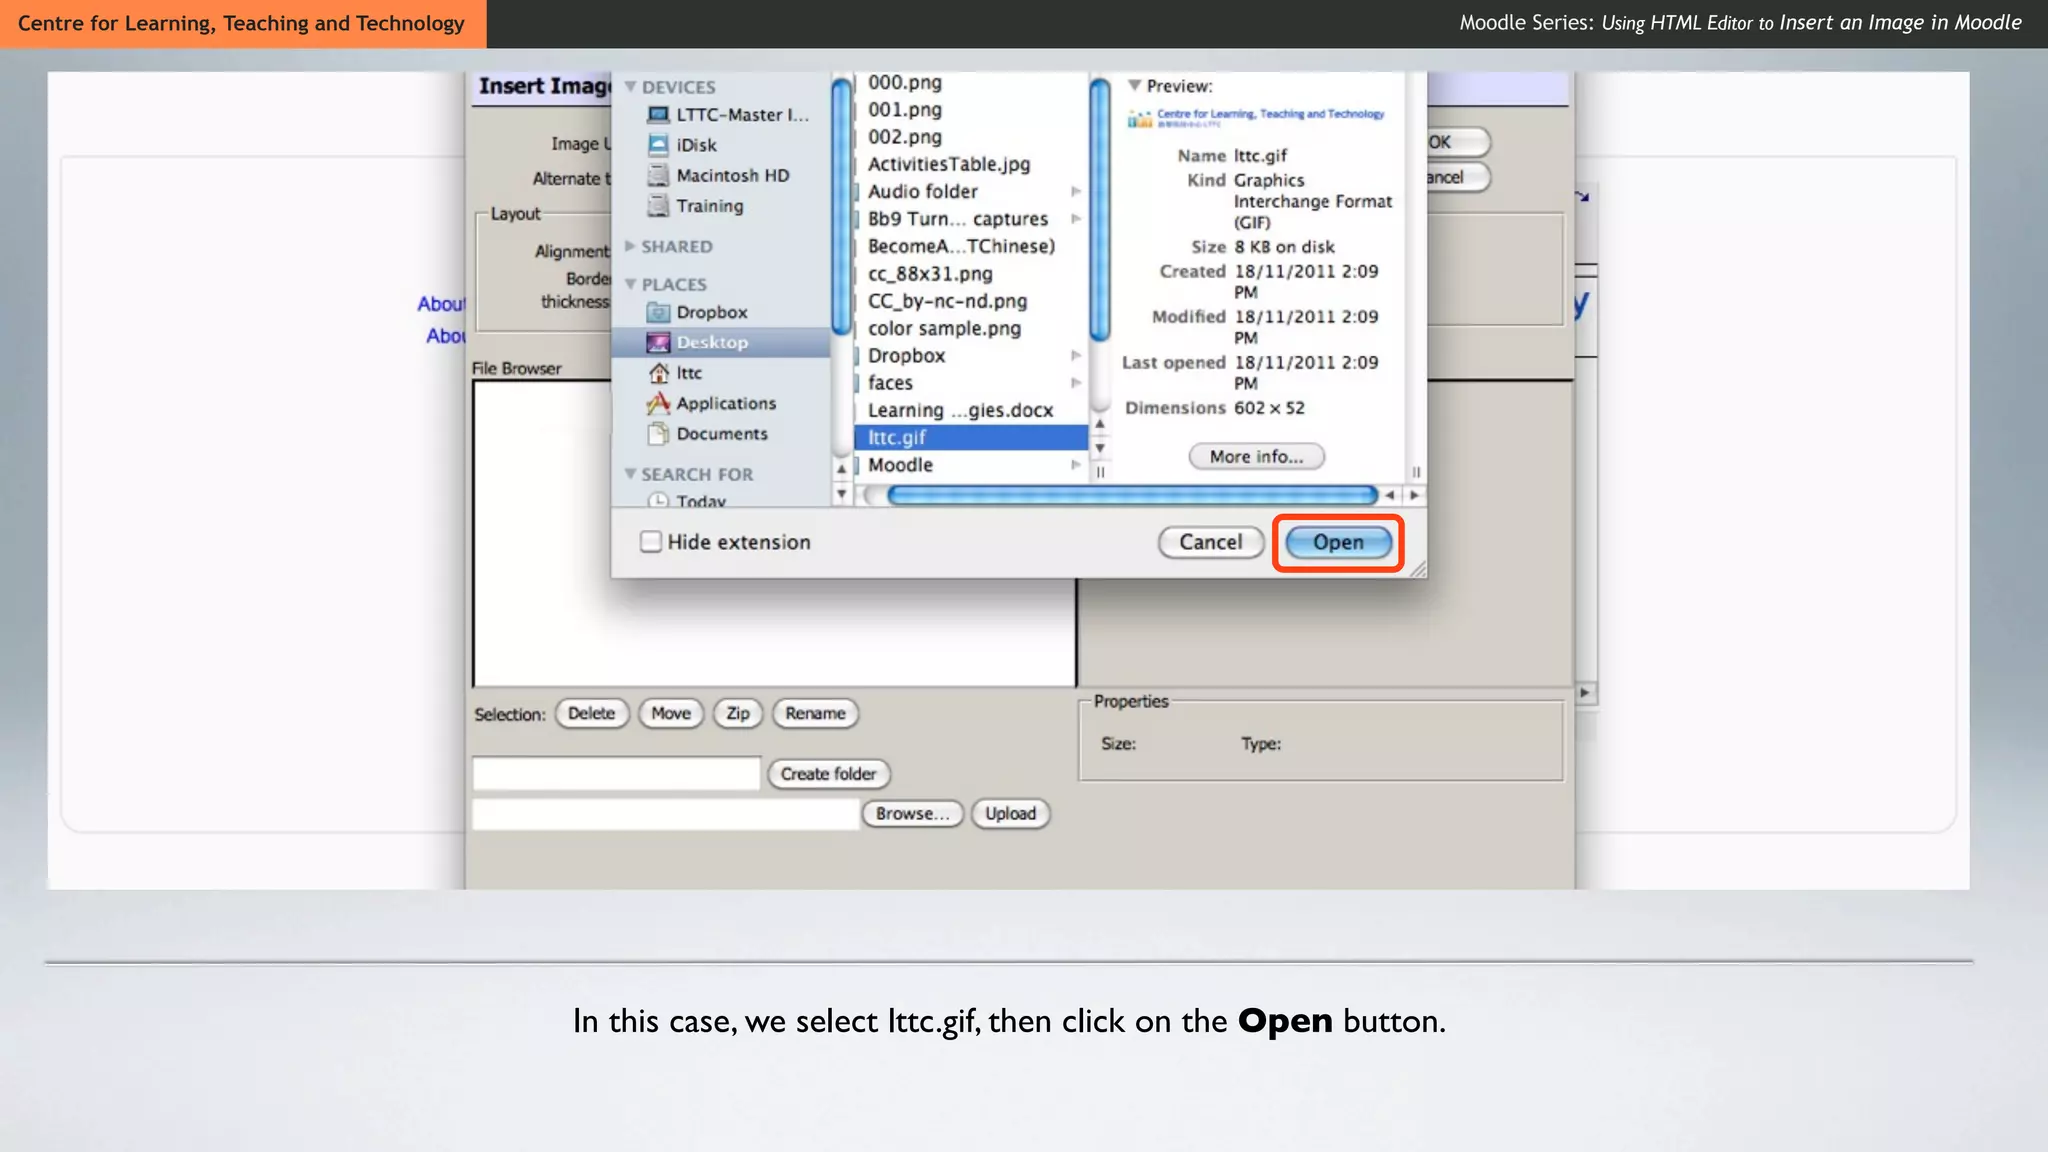This screenshot has height=1152, width=2048.
Task: Click the lttc home folder icon
Action: 658,373
